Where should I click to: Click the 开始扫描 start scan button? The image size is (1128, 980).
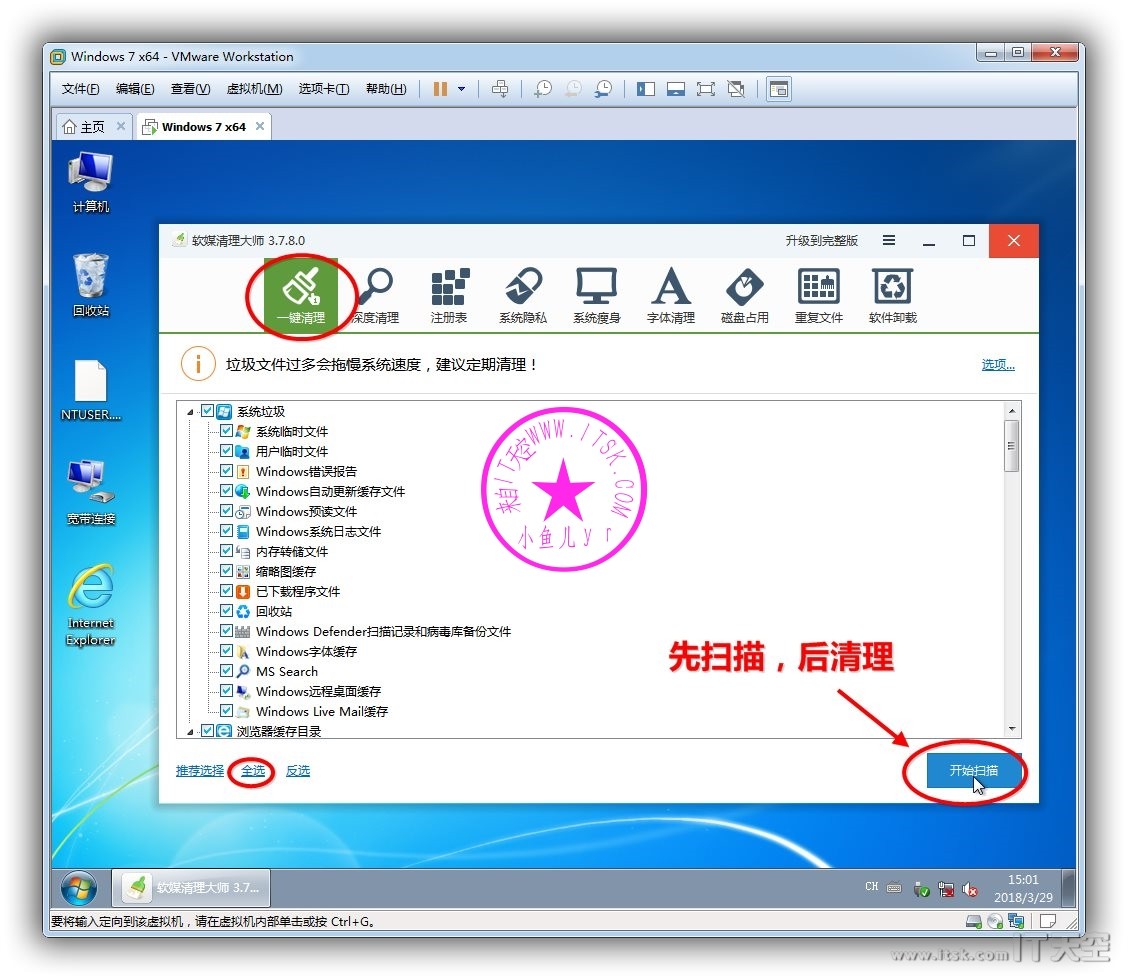(973, 771)
